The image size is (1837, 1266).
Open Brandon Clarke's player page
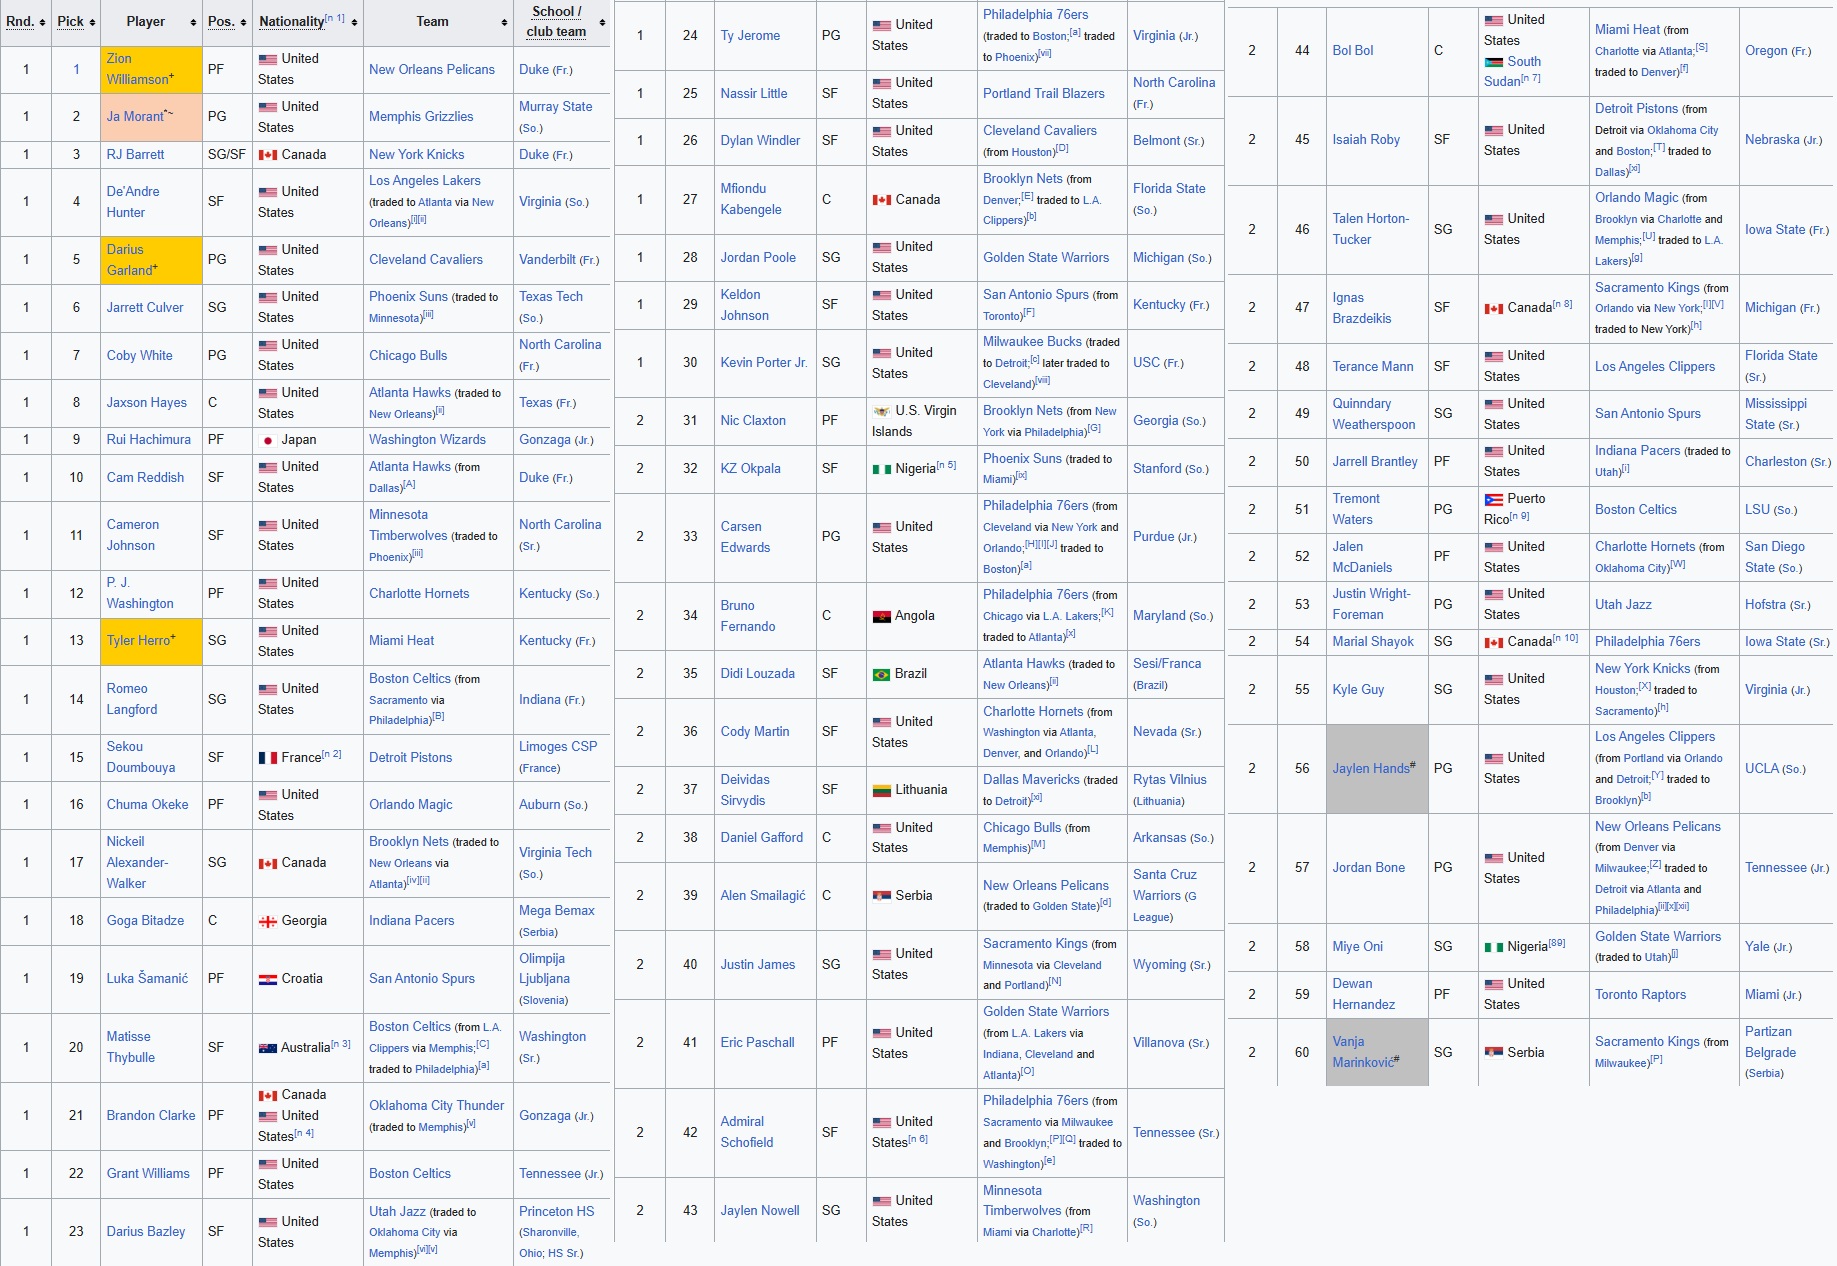point(151,1116)
